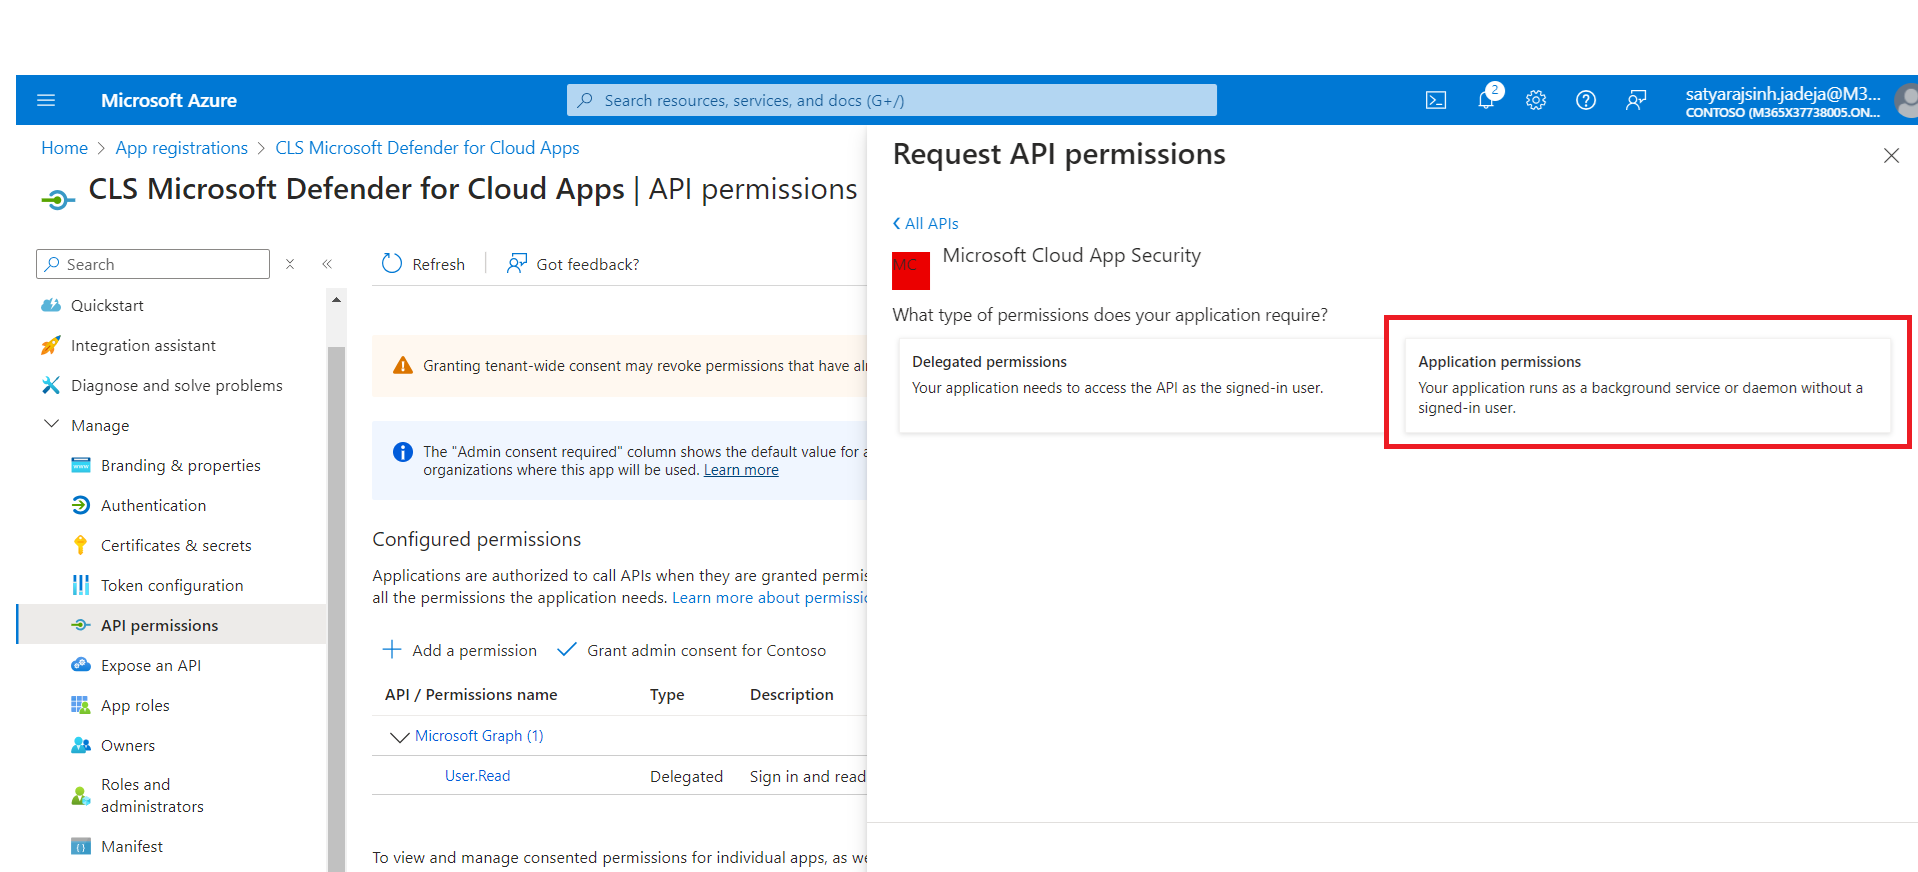
Task: Click the checkmark icon for Grant admin consent
Action: [567, 650]
